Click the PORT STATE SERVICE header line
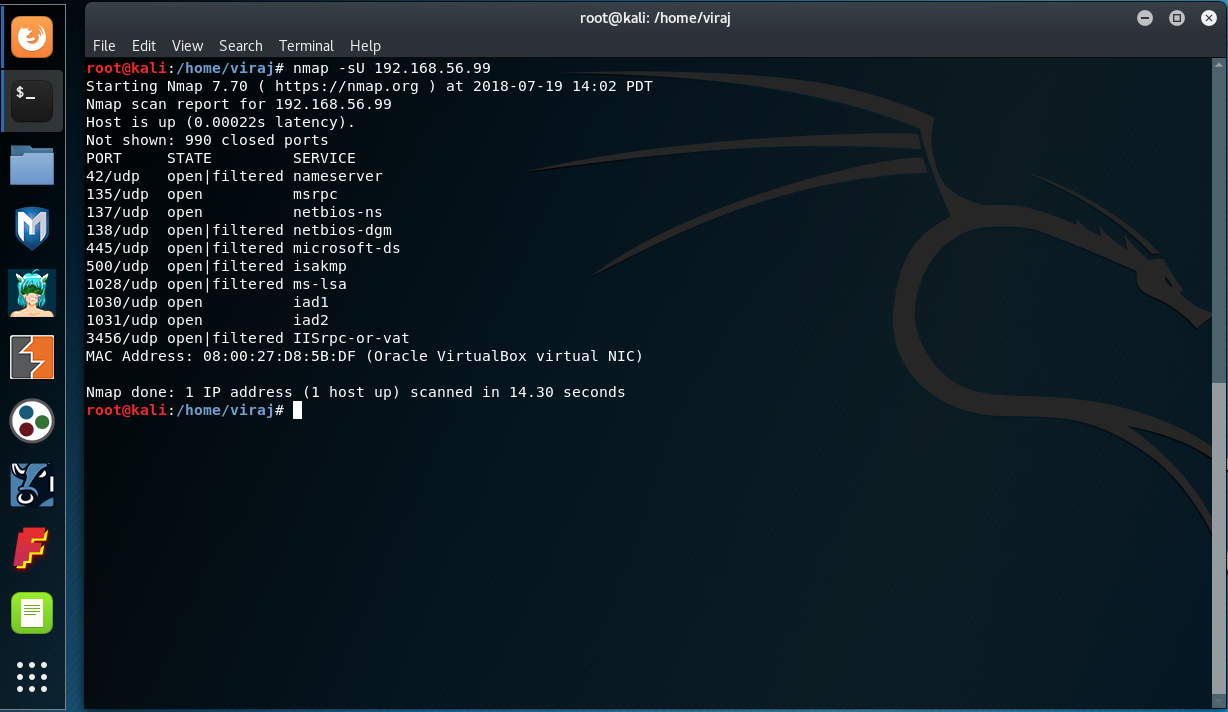Screen dimensions: 1228x712 click(x=221, y=158)
